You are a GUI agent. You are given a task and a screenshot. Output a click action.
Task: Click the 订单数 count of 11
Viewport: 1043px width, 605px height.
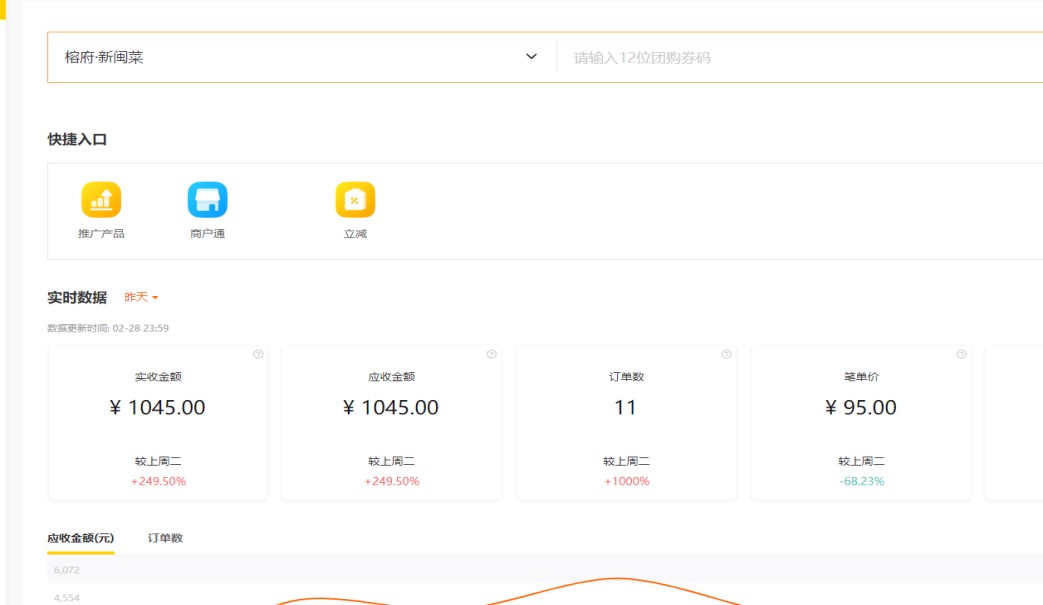[625, 407]
